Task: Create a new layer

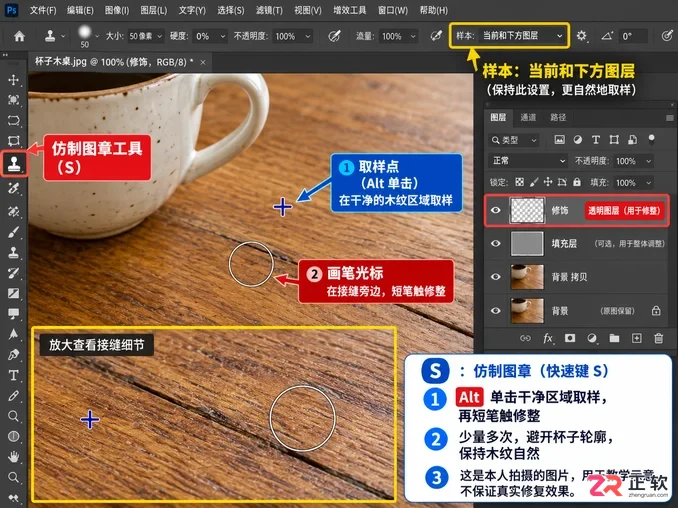Action: click(x=636, y=338)
